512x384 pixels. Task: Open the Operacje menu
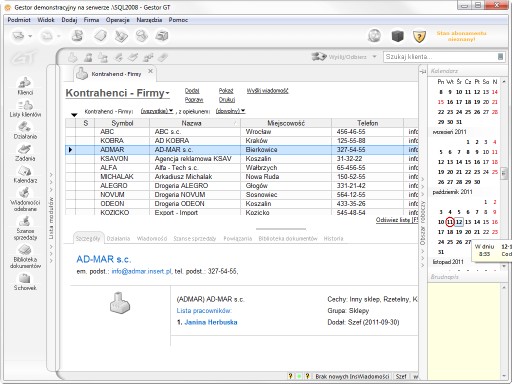[117, 20]
